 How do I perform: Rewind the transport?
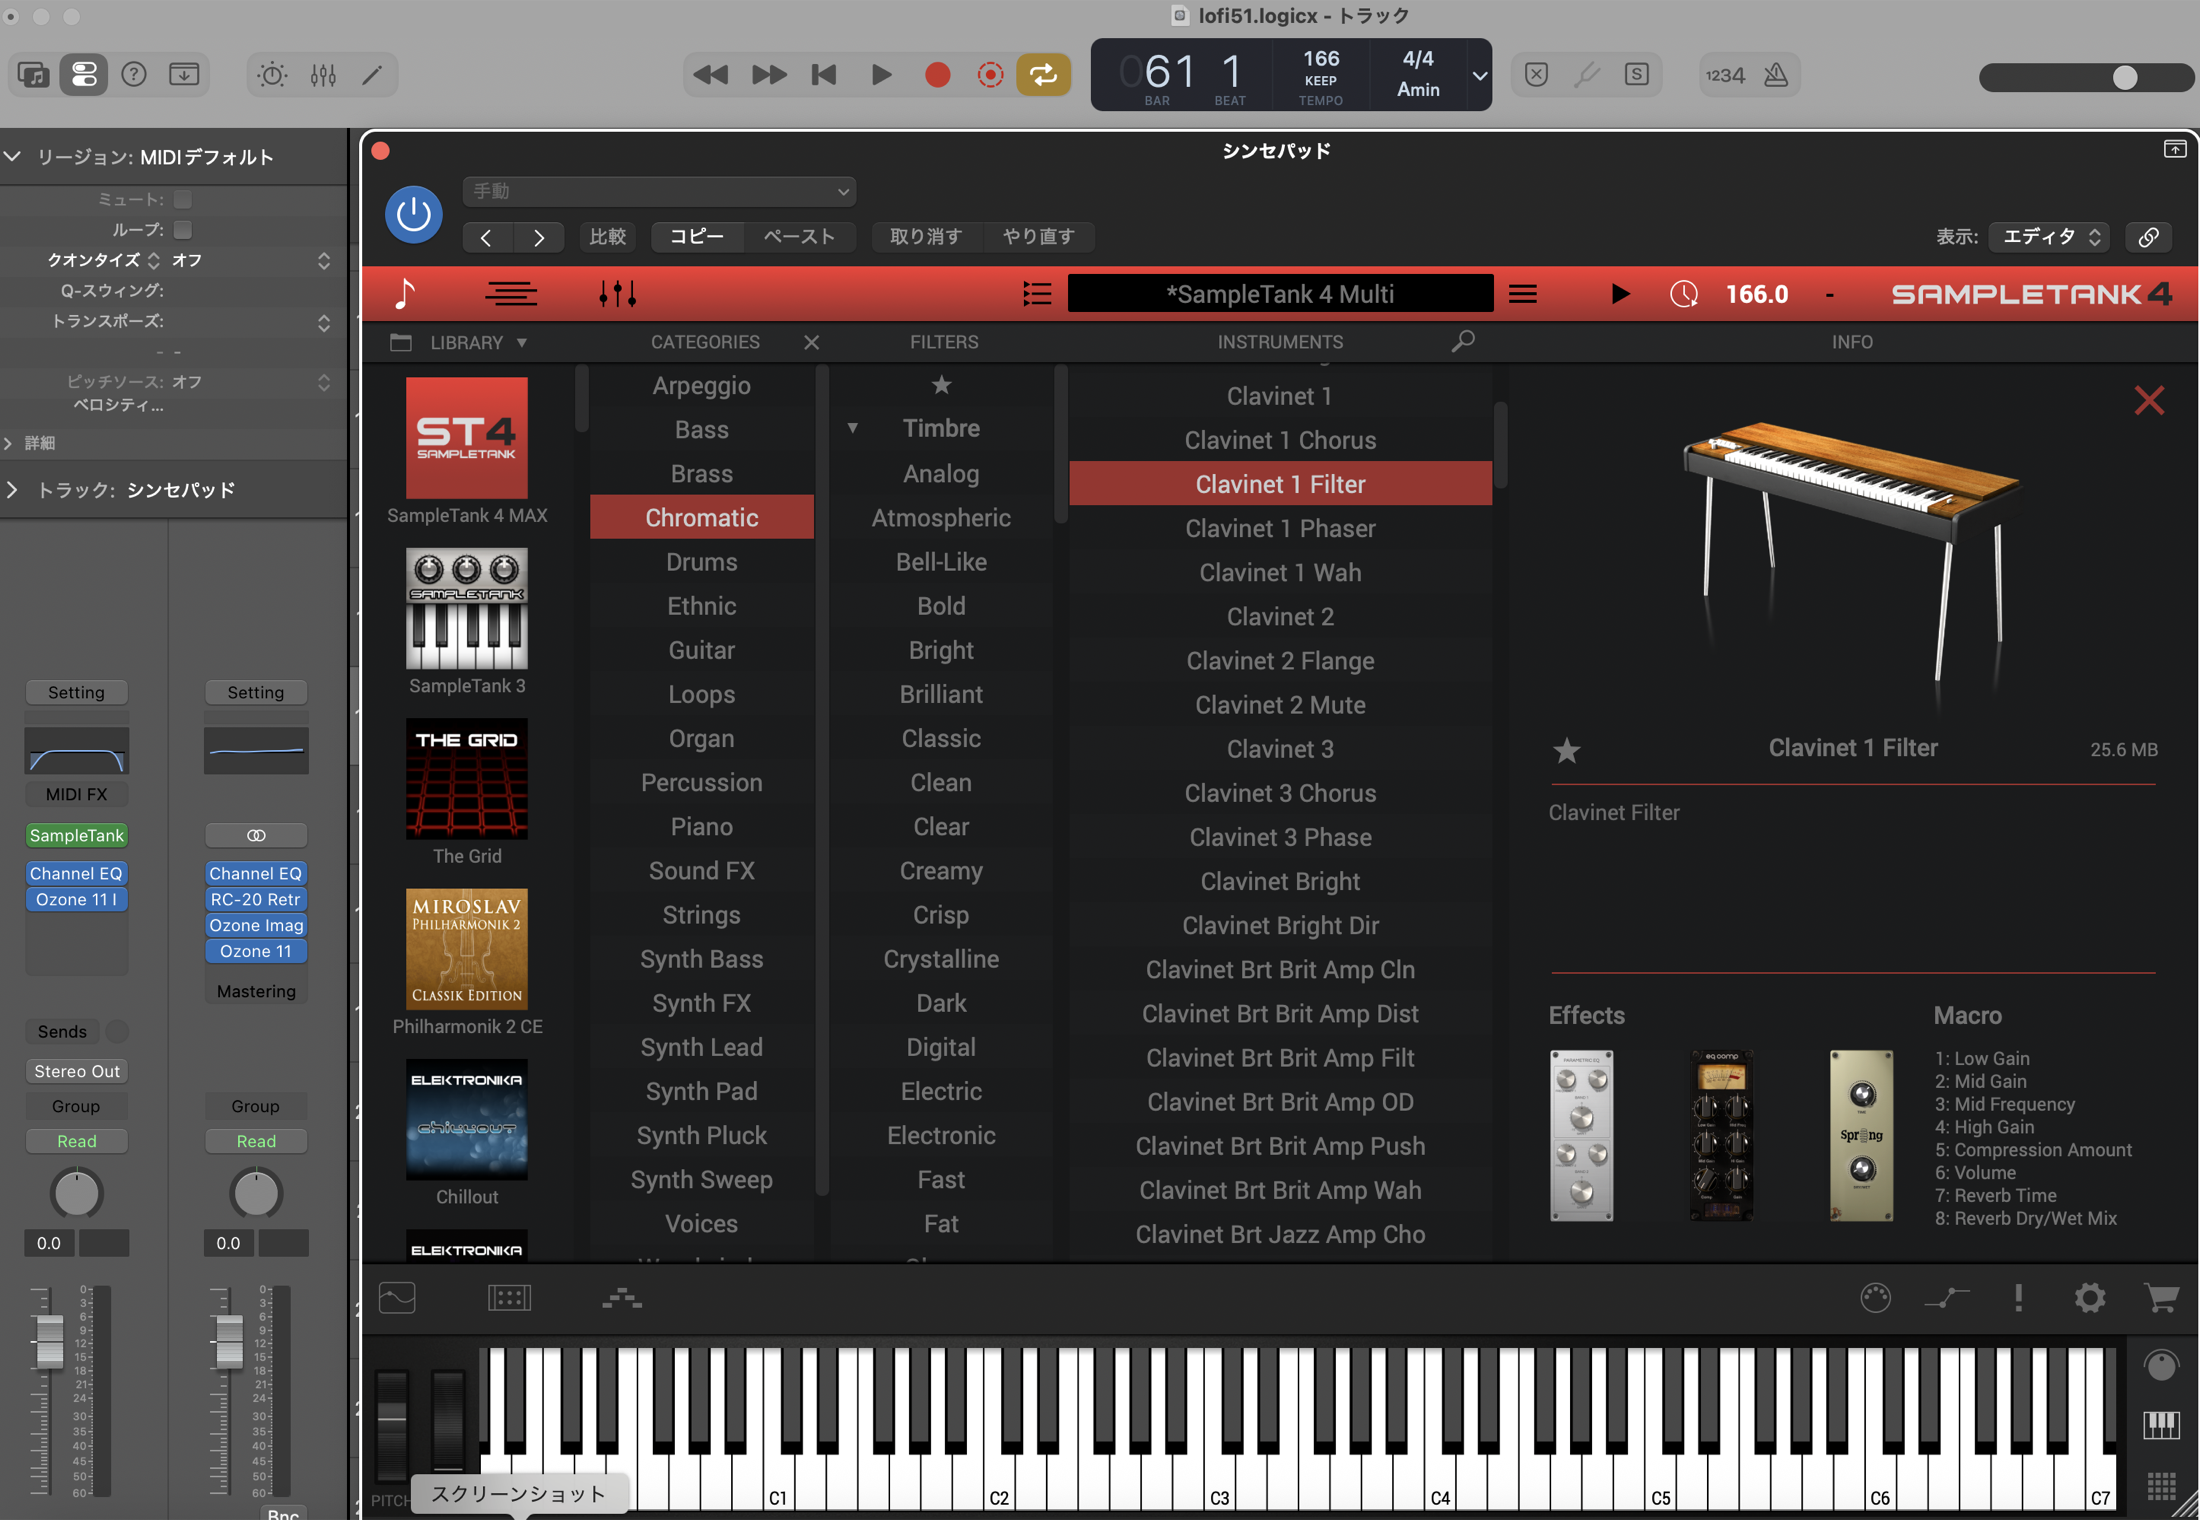711,74
